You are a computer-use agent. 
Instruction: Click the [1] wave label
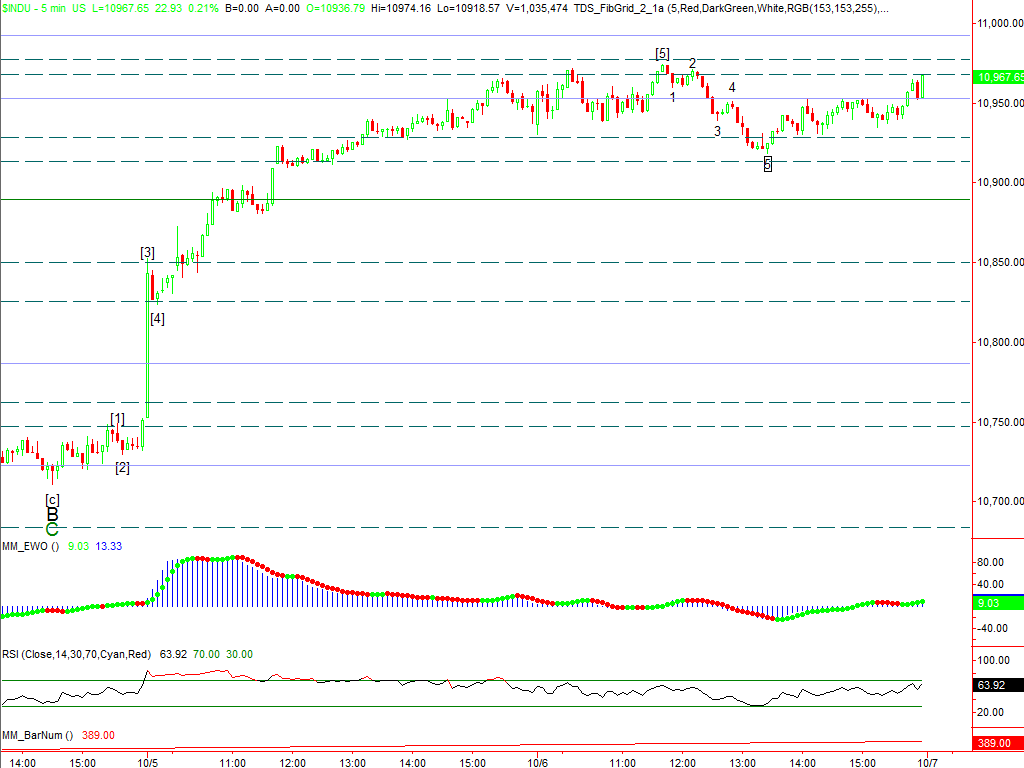[x=117, y=418]
